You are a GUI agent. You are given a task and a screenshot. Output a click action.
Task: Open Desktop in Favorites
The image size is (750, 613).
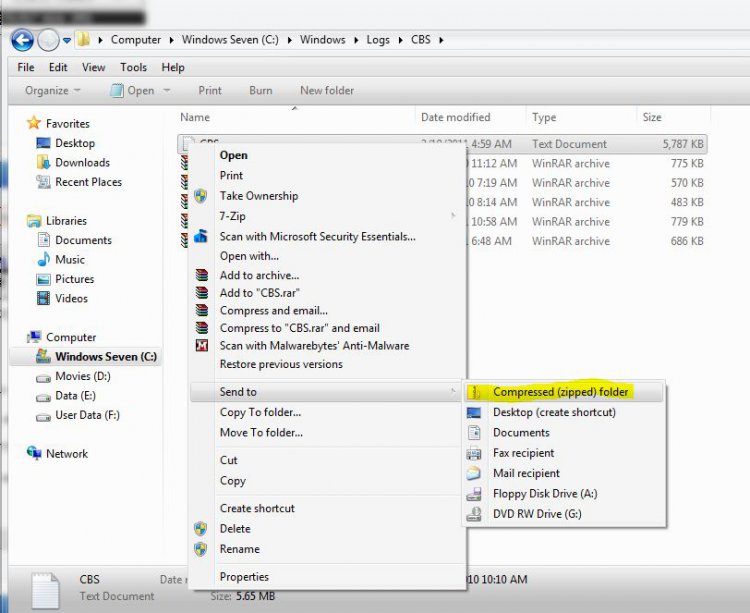pos(75,143)
